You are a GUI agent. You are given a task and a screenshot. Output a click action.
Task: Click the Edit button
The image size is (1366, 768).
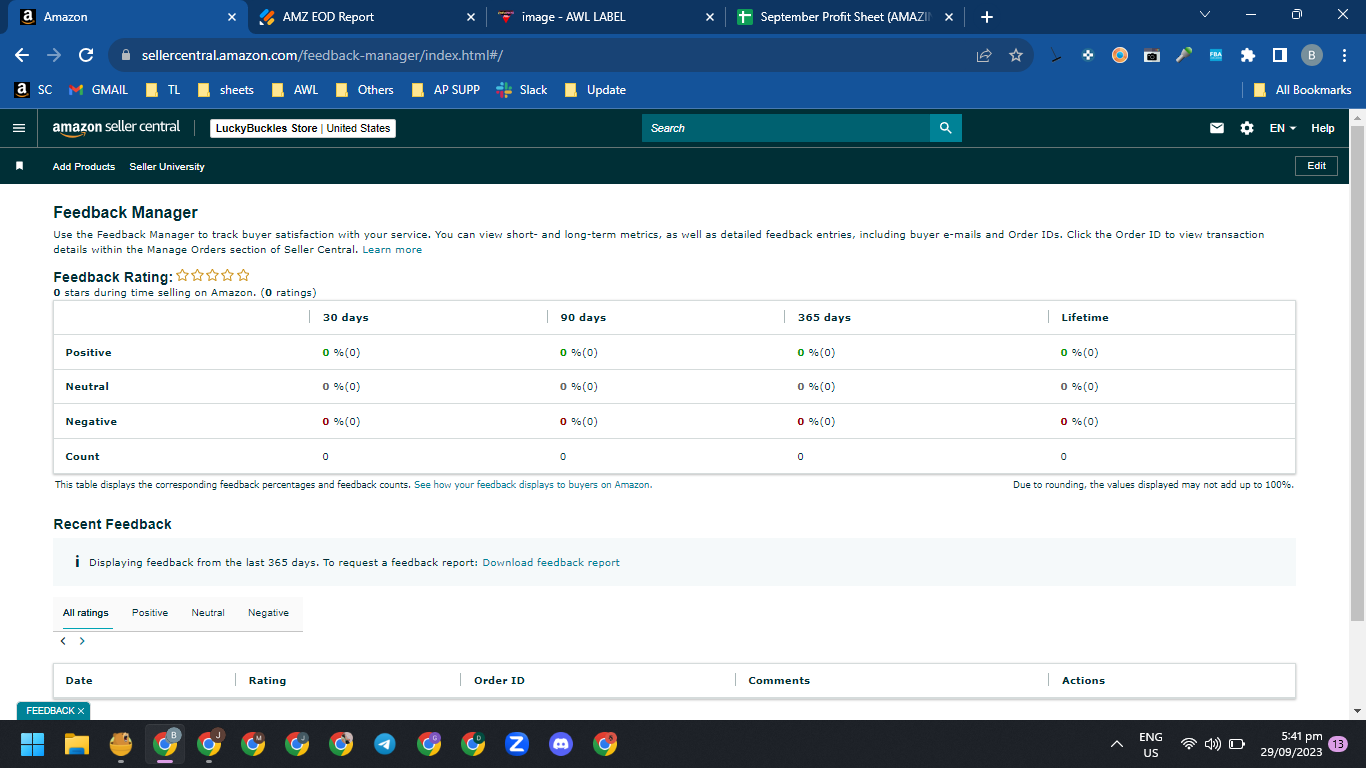point(1317,166)
